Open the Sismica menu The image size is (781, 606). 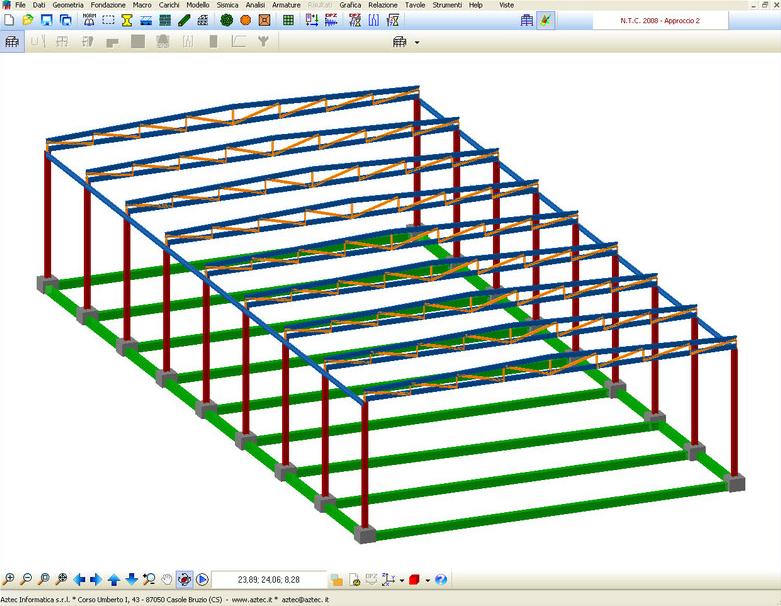(227, 5)
